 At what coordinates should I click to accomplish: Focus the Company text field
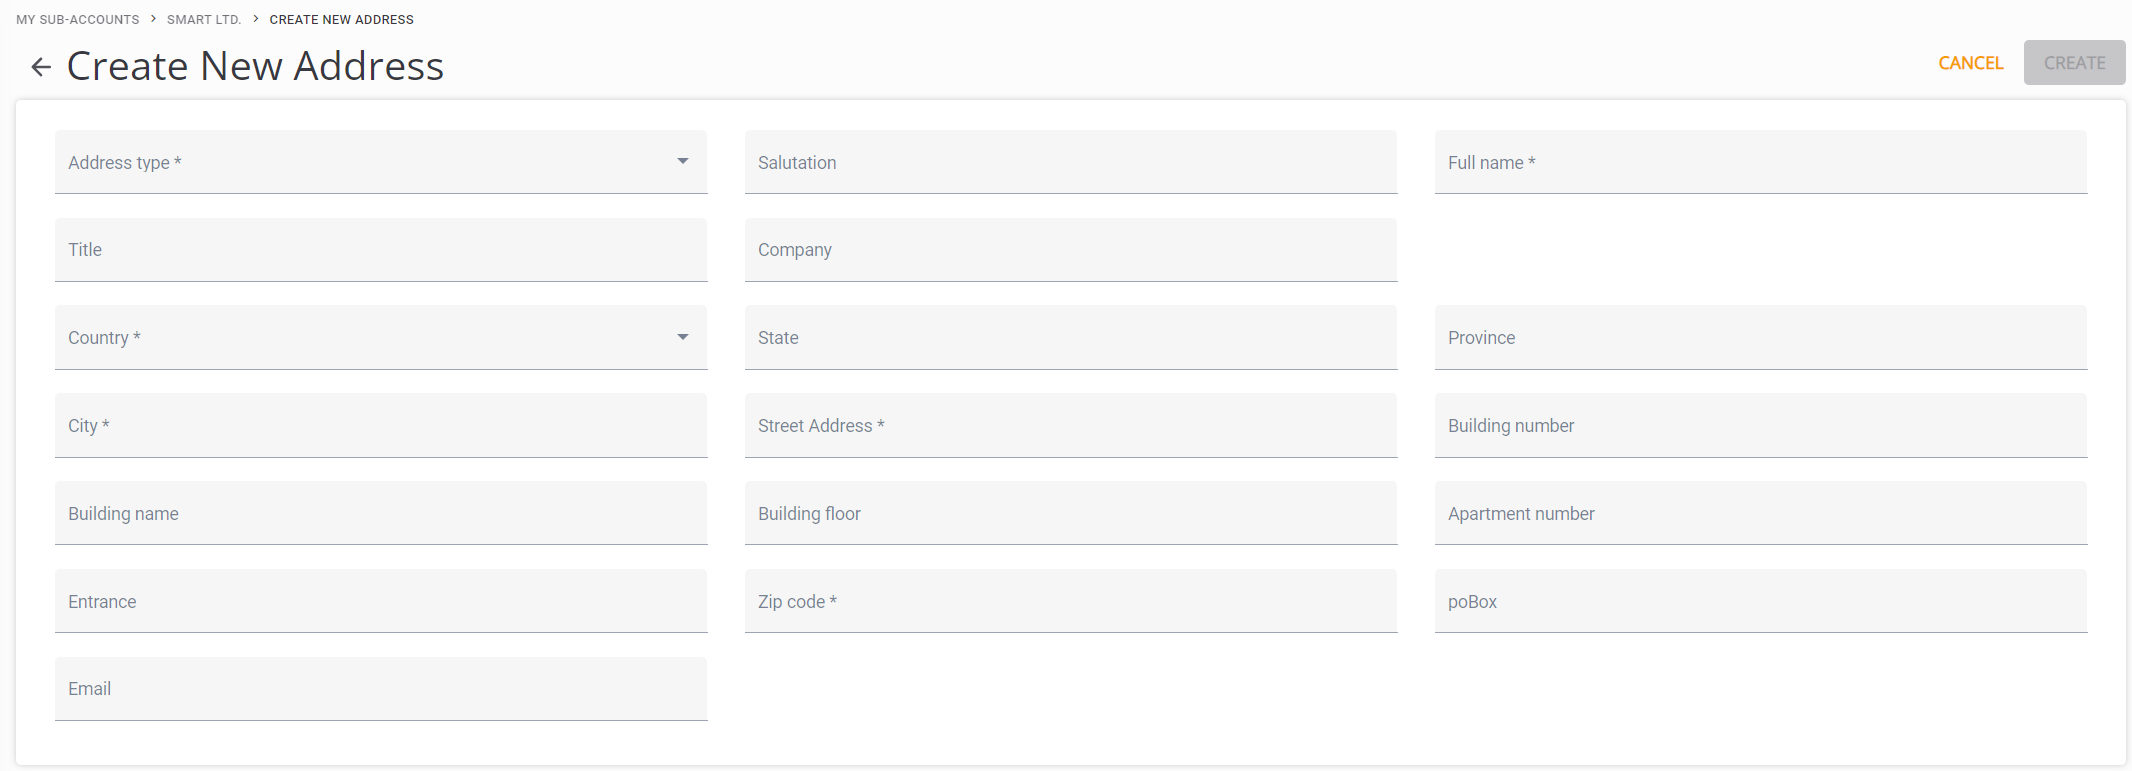(x=1070, y=250)
